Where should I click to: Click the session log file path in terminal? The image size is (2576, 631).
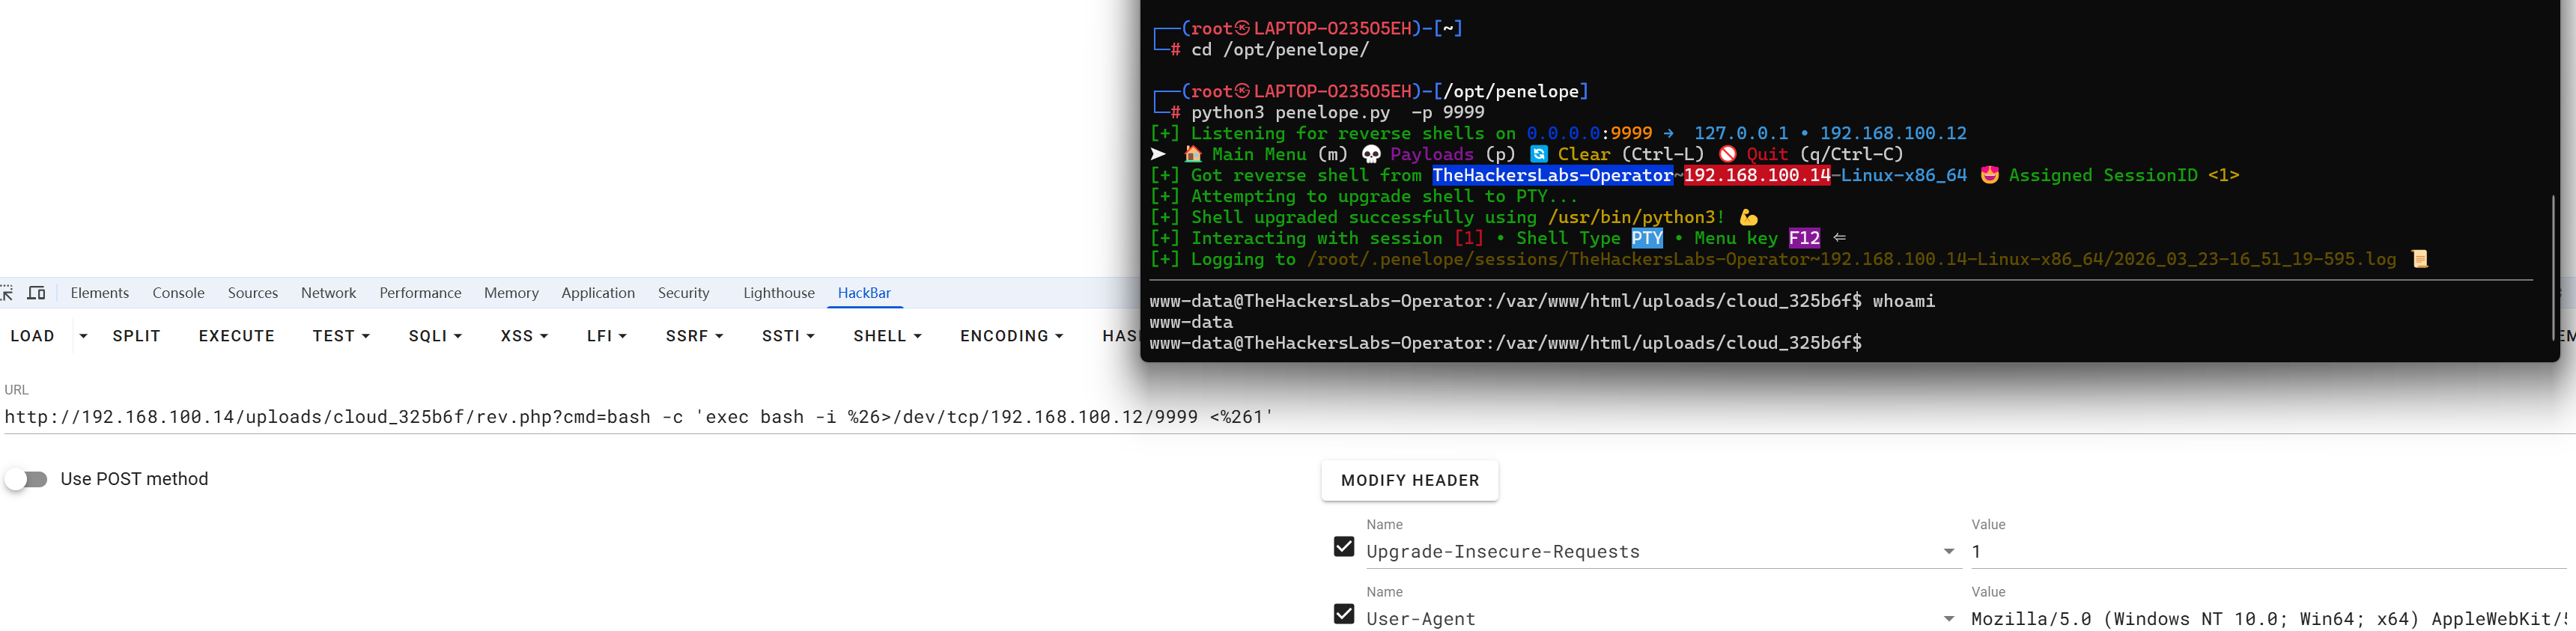pyautogui.click(x=1851, y=260)
